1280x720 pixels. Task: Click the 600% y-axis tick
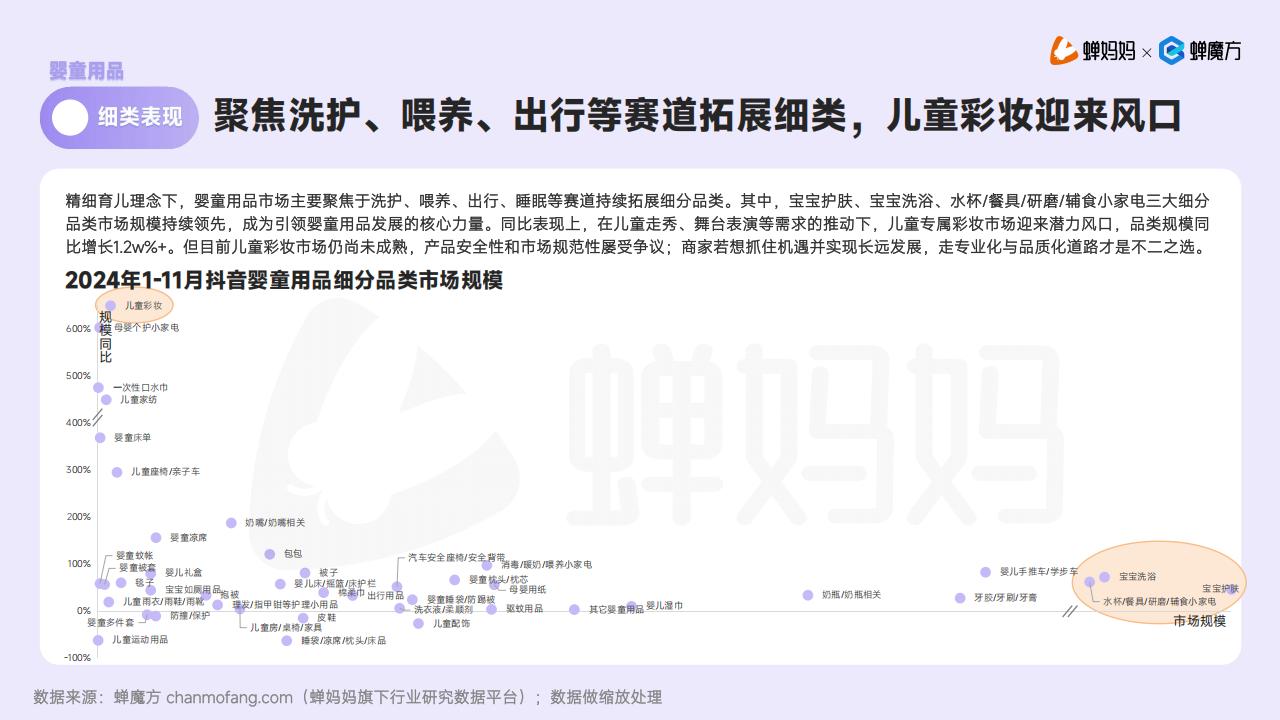coord(78,328)
